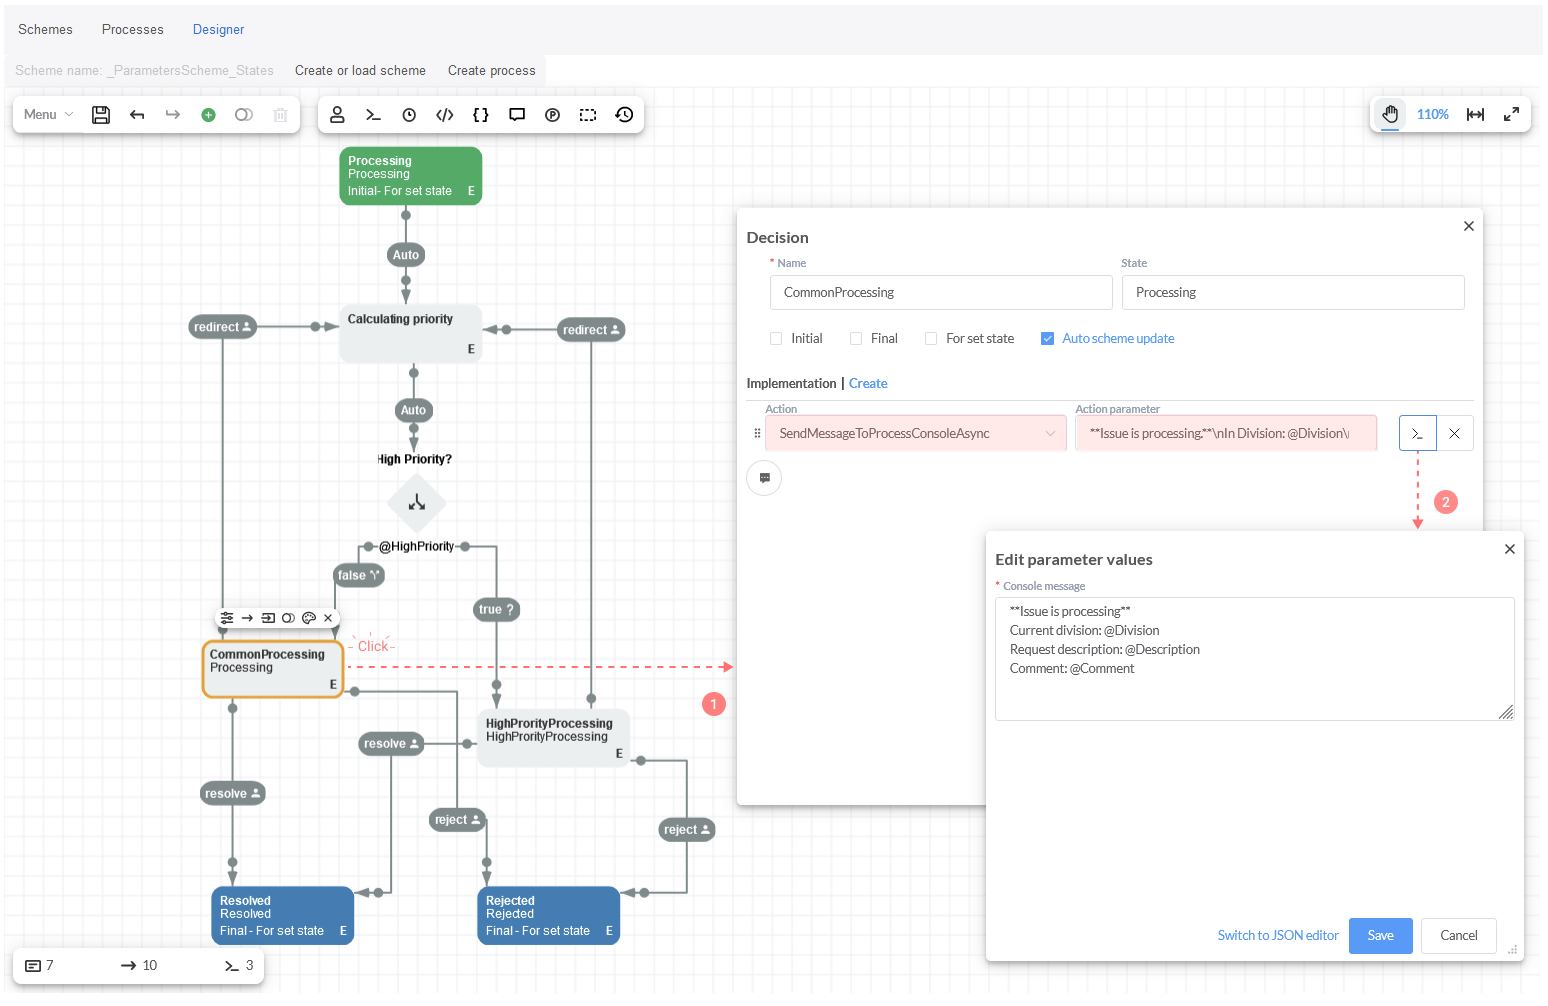Click Switch to JSON editor link
1548x1006 pixels.
(x=1278, y=936)
